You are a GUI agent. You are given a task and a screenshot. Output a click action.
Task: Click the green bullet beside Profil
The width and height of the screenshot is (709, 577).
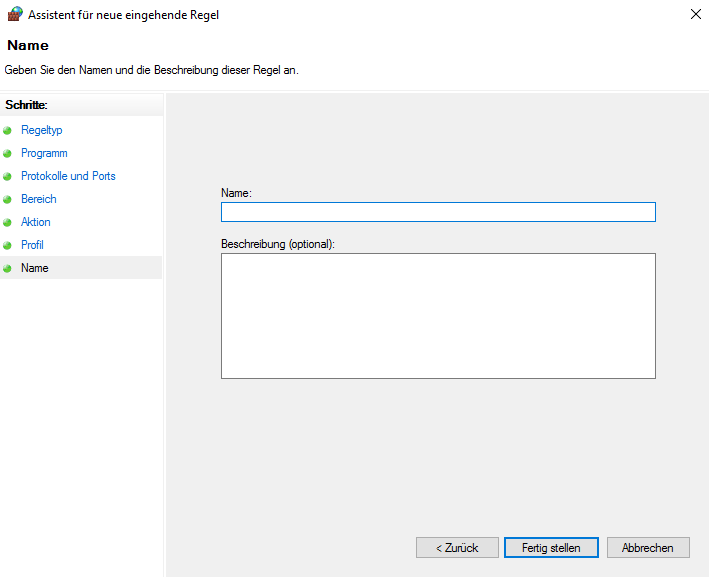(x=7, y=246)
